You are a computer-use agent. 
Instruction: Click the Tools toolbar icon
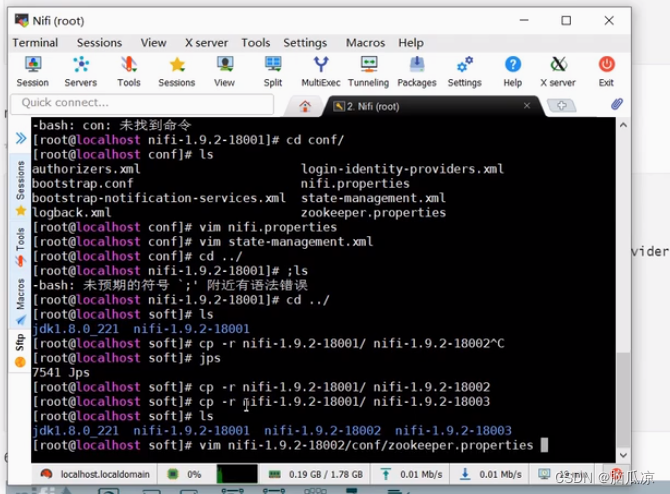tap(129, 71)
